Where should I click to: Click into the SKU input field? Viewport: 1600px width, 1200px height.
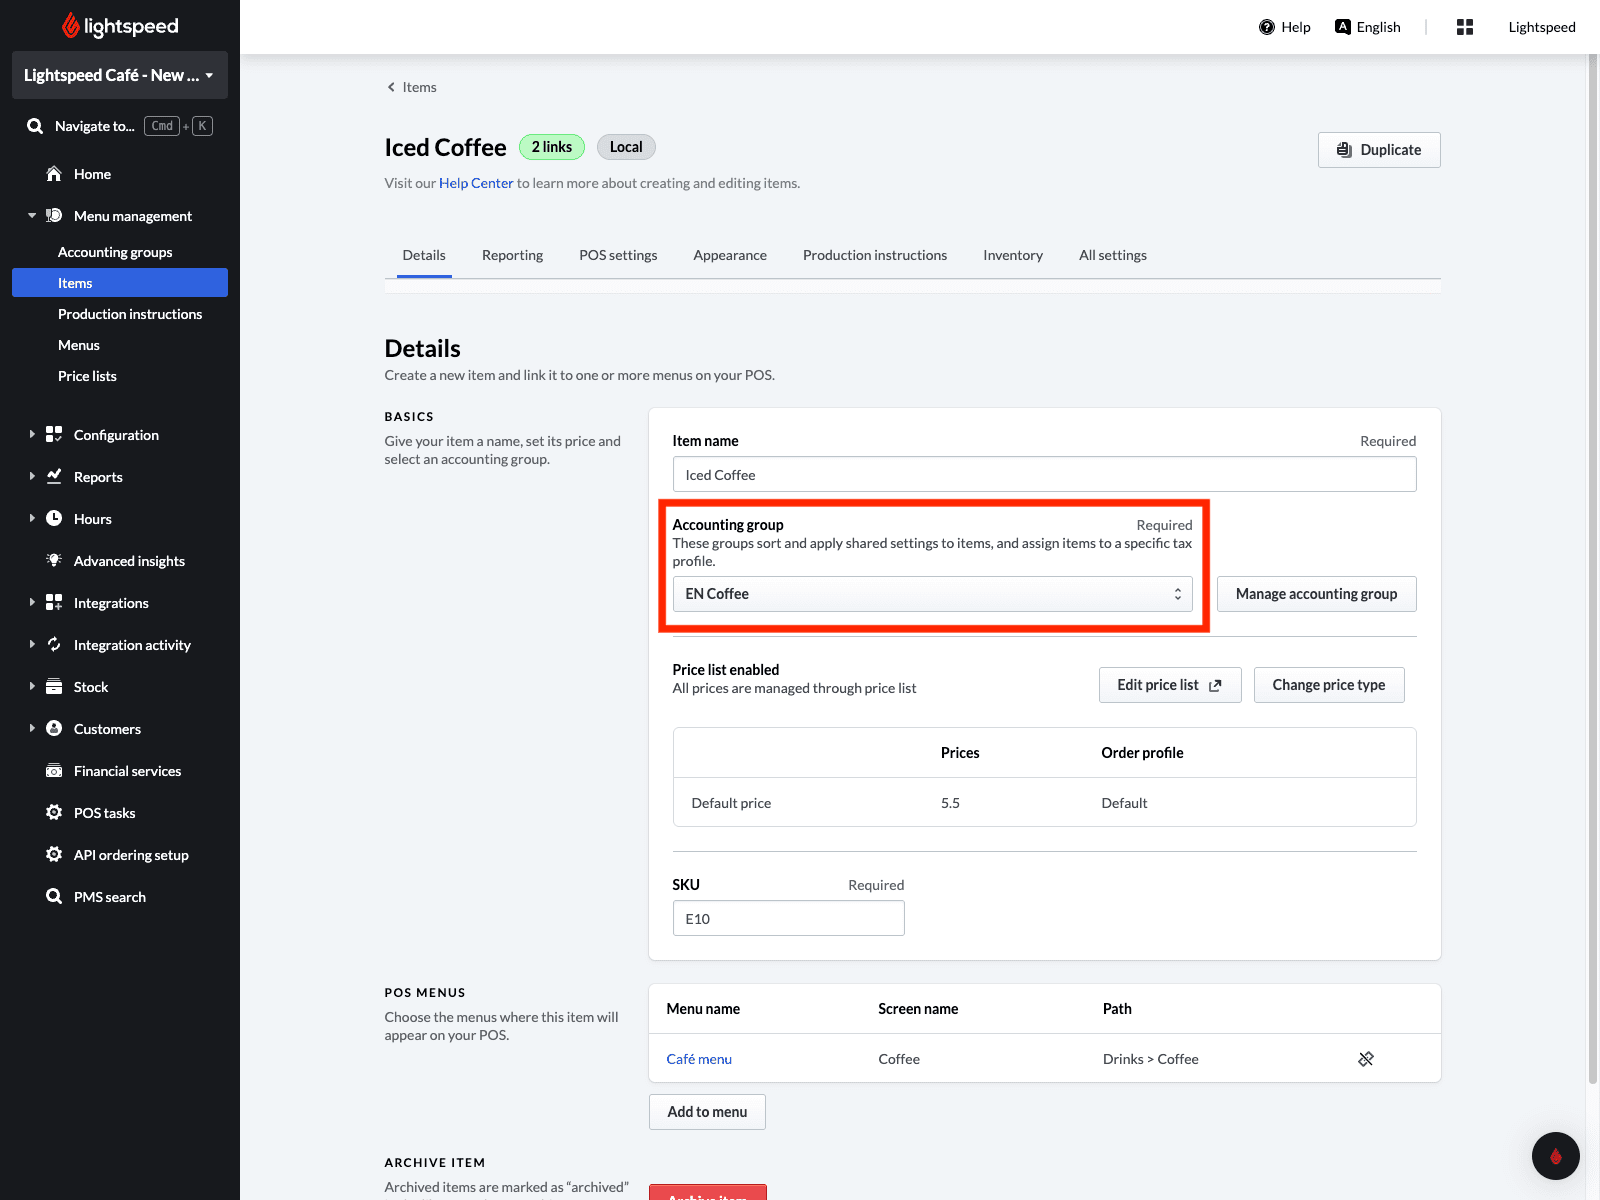[x=789, y=918]
